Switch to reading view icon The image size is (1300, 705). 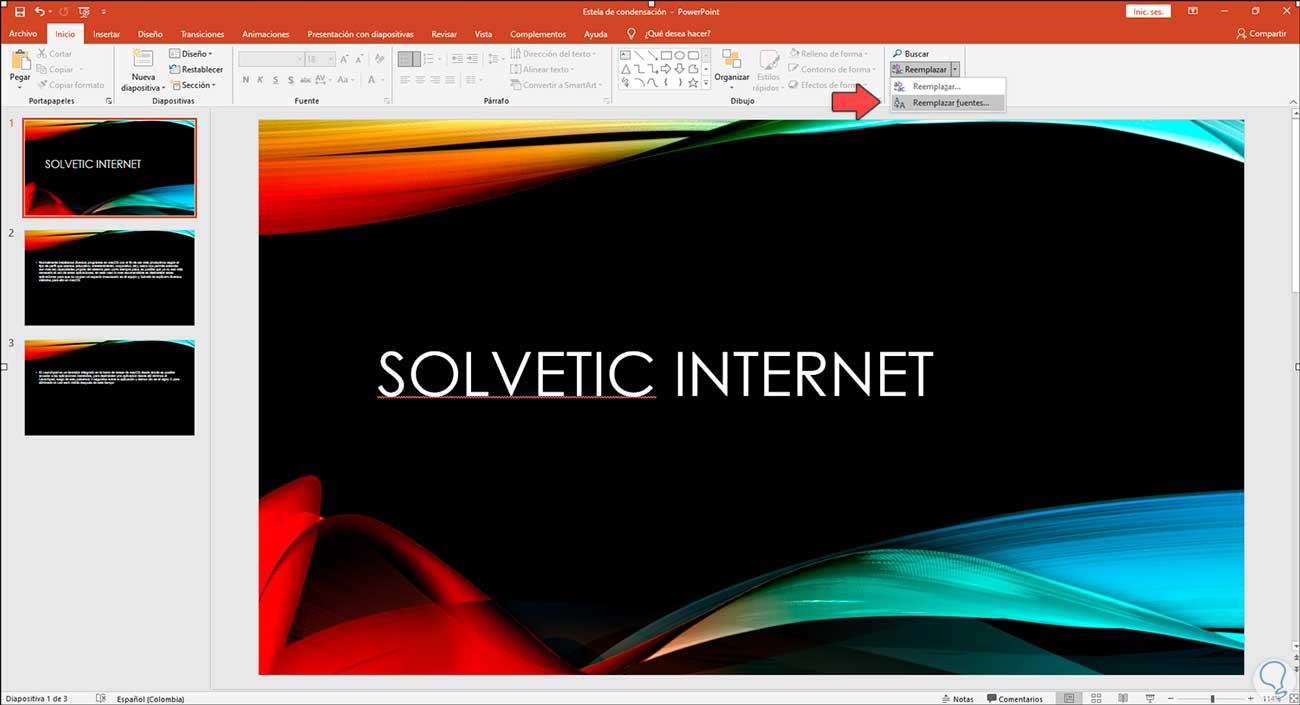[1122, 698]
